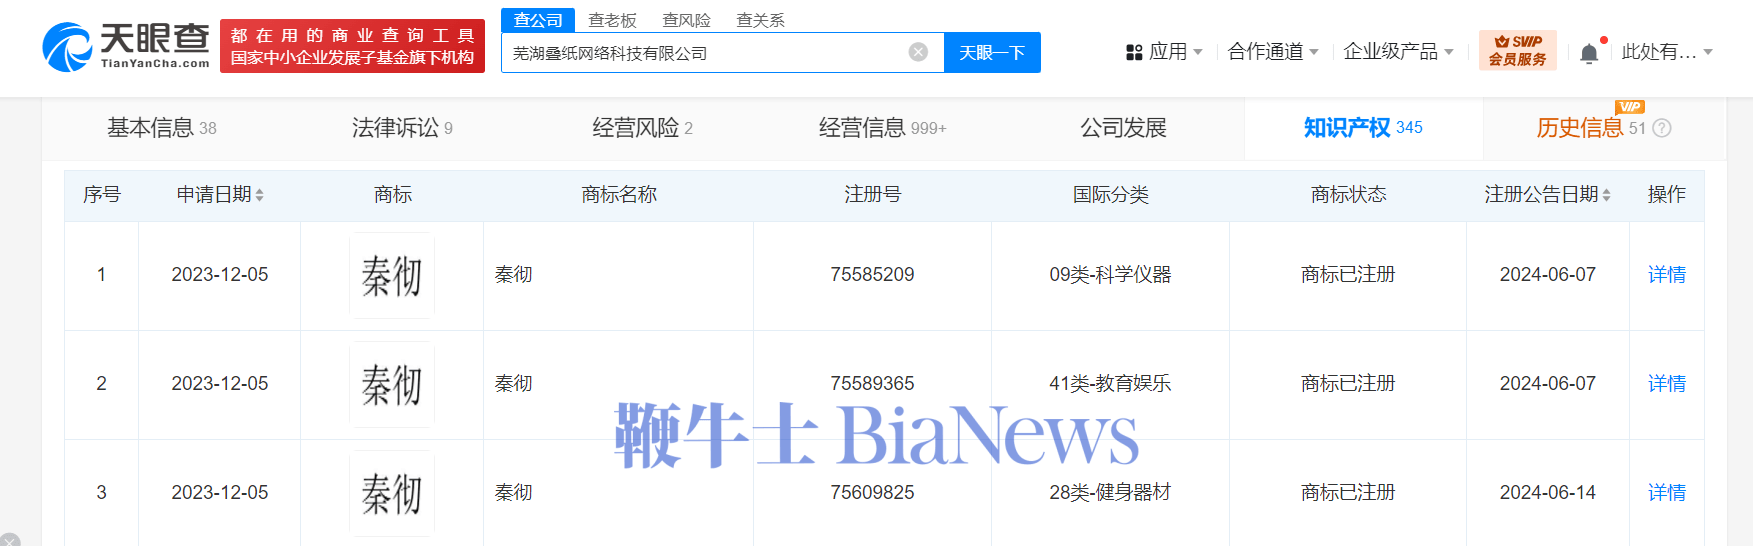The height and width of the screenshot is (546, 1753).
Task: Switch to 公司发展 tab
Action: pyautogui.click(x=1123, y=128)
